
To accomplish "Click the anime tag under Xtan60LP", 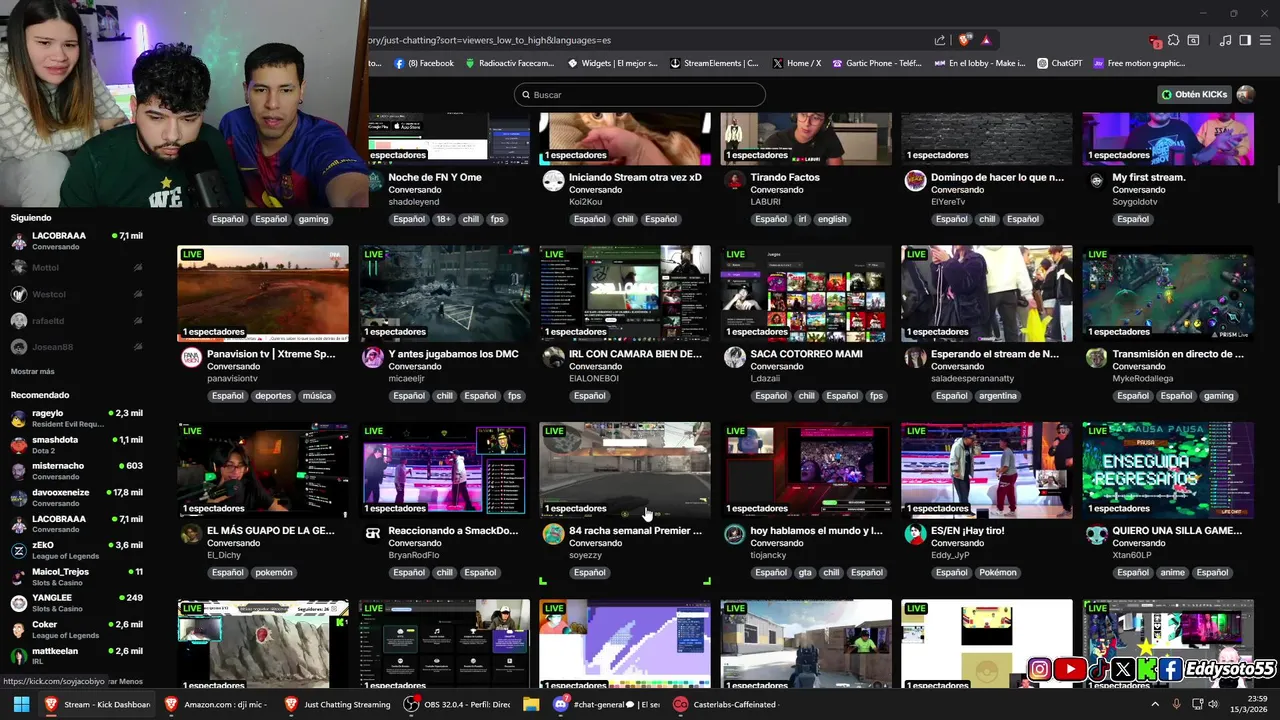I will (x=1173, y=572).
